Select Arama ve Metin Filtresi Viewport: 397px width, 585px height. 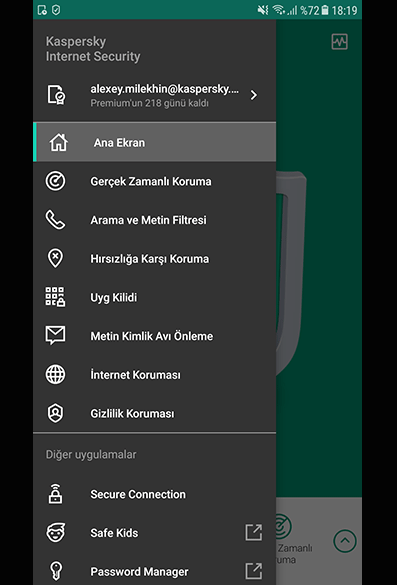(x=154, y=220)
